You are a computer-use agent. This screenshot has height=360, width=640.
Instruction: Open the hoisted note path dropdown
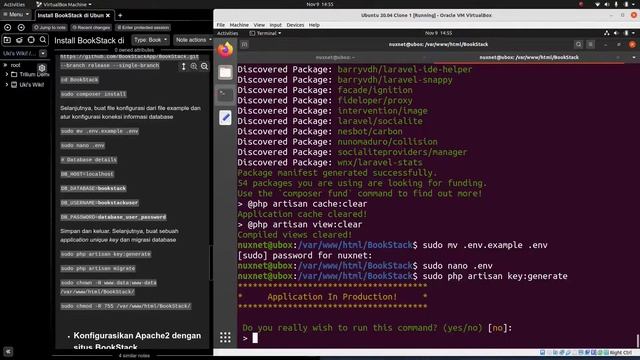[x=43, y=53]
